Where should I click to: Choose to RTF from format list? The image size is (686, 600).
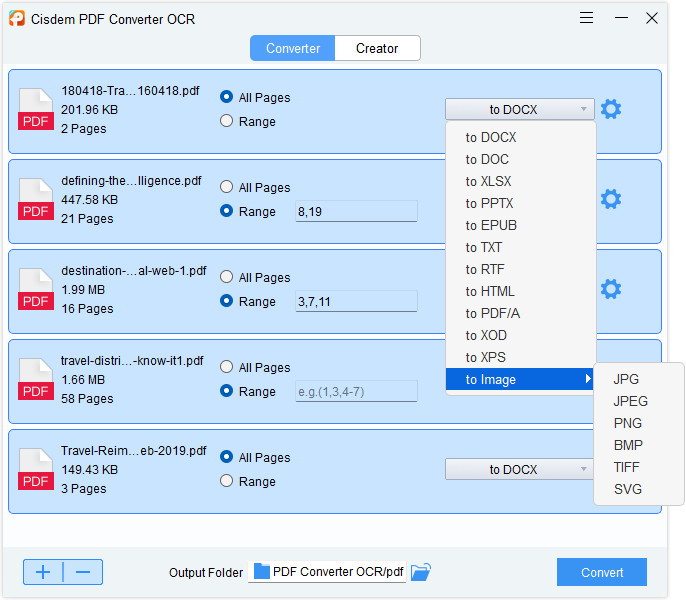521,269
